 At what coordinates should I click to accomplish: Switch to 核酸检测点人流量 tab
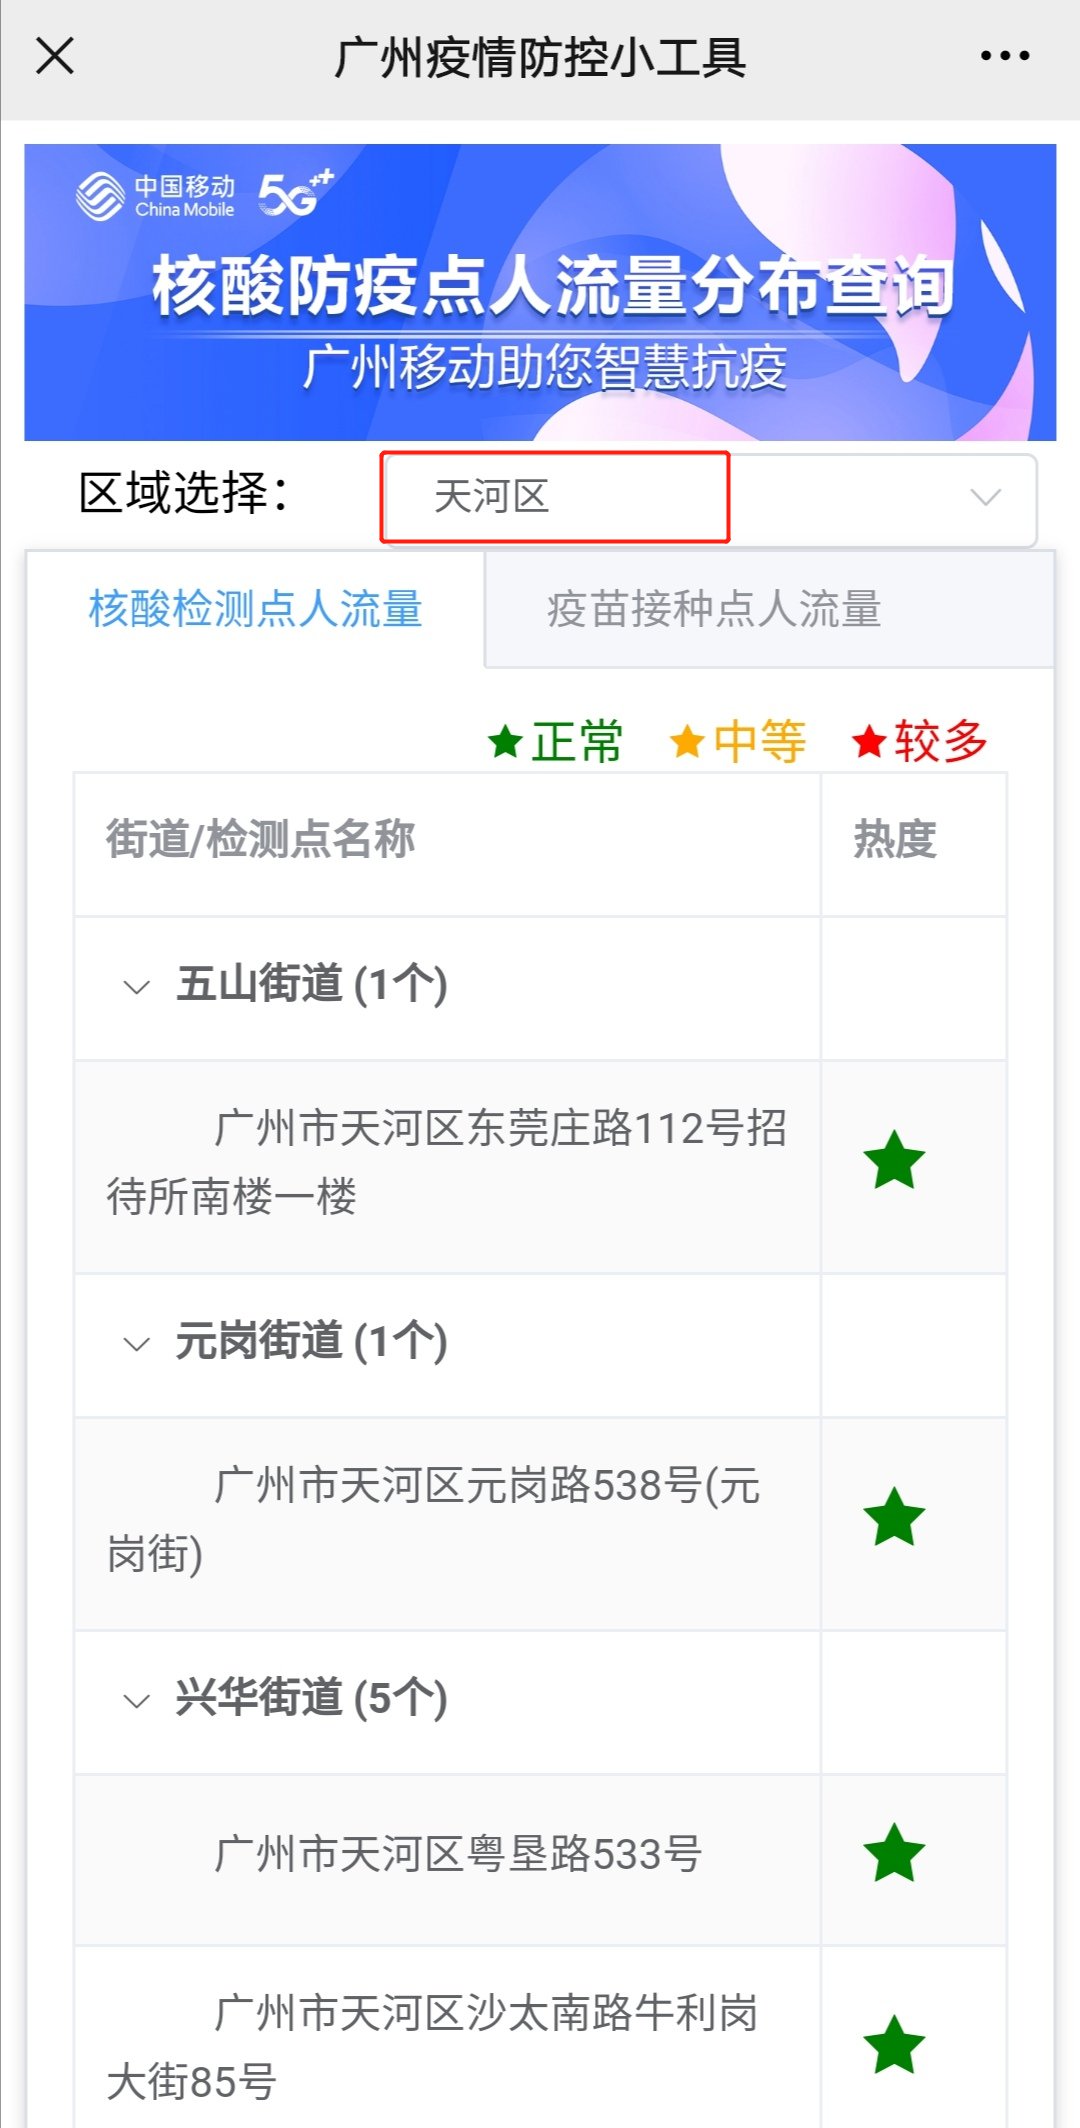(x=256, y=609)
